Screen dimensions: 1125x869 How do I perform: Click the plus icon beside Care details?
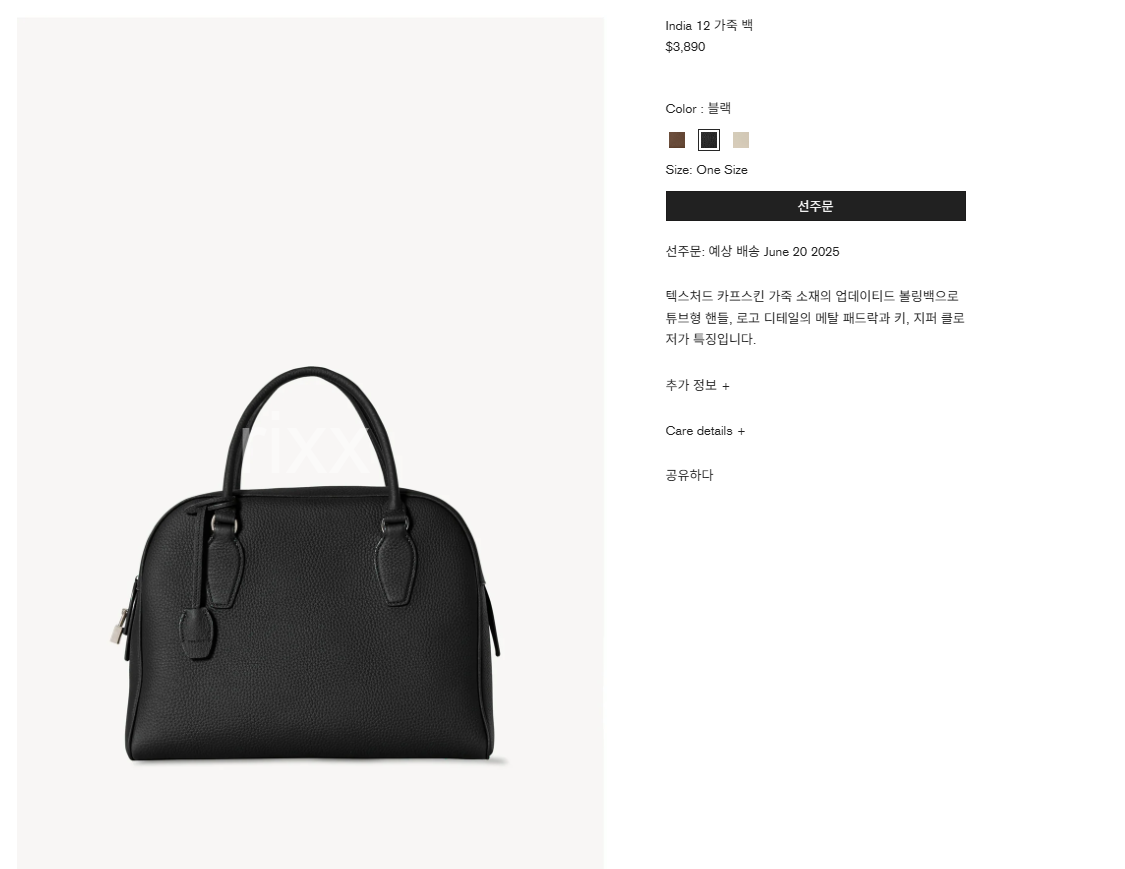point(741,431)
